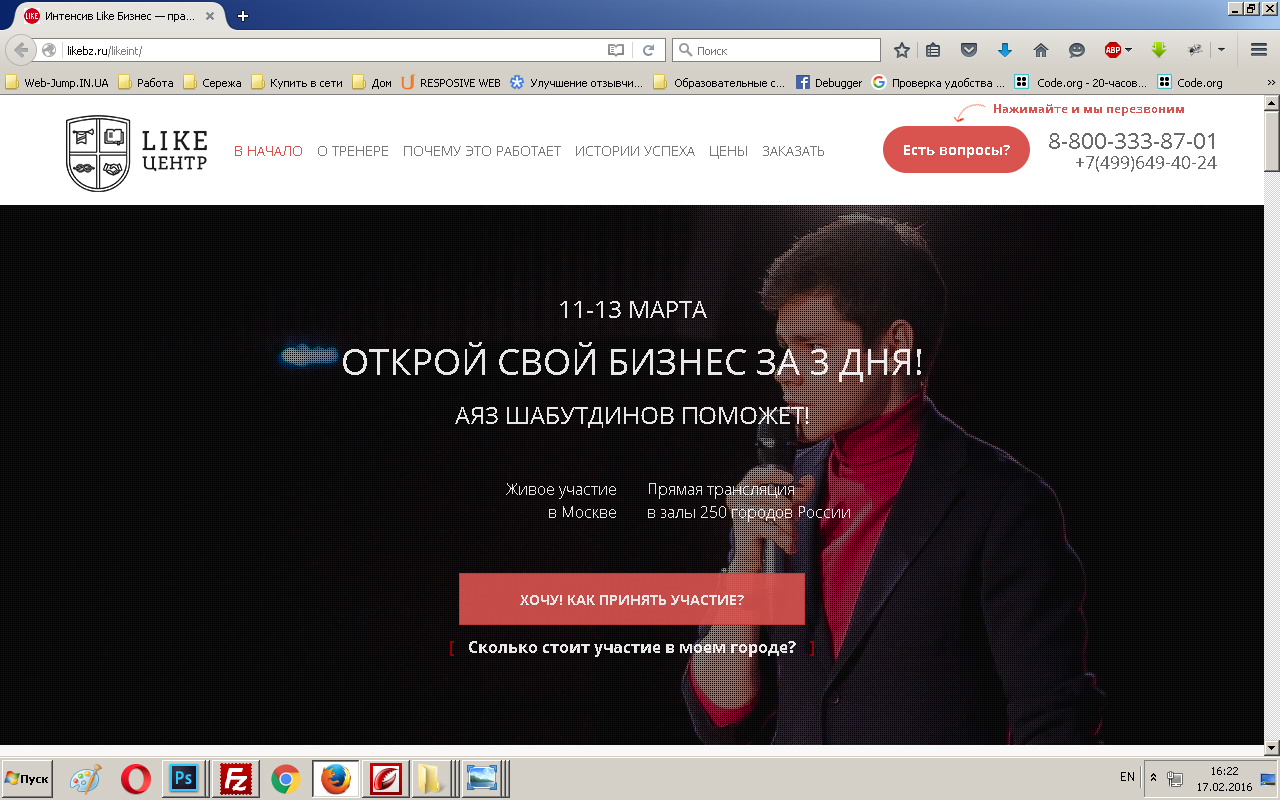The height and width of the screenshot is (800, 1280).
Task: Click the 8-800-333-87-01 phone number
Action: point(1132,141)
